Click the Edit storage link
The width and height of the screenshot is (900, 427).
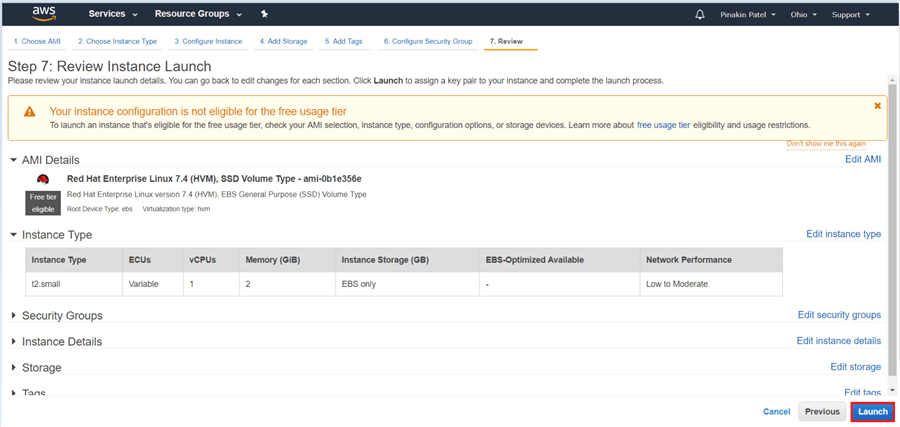click(855, 367)
